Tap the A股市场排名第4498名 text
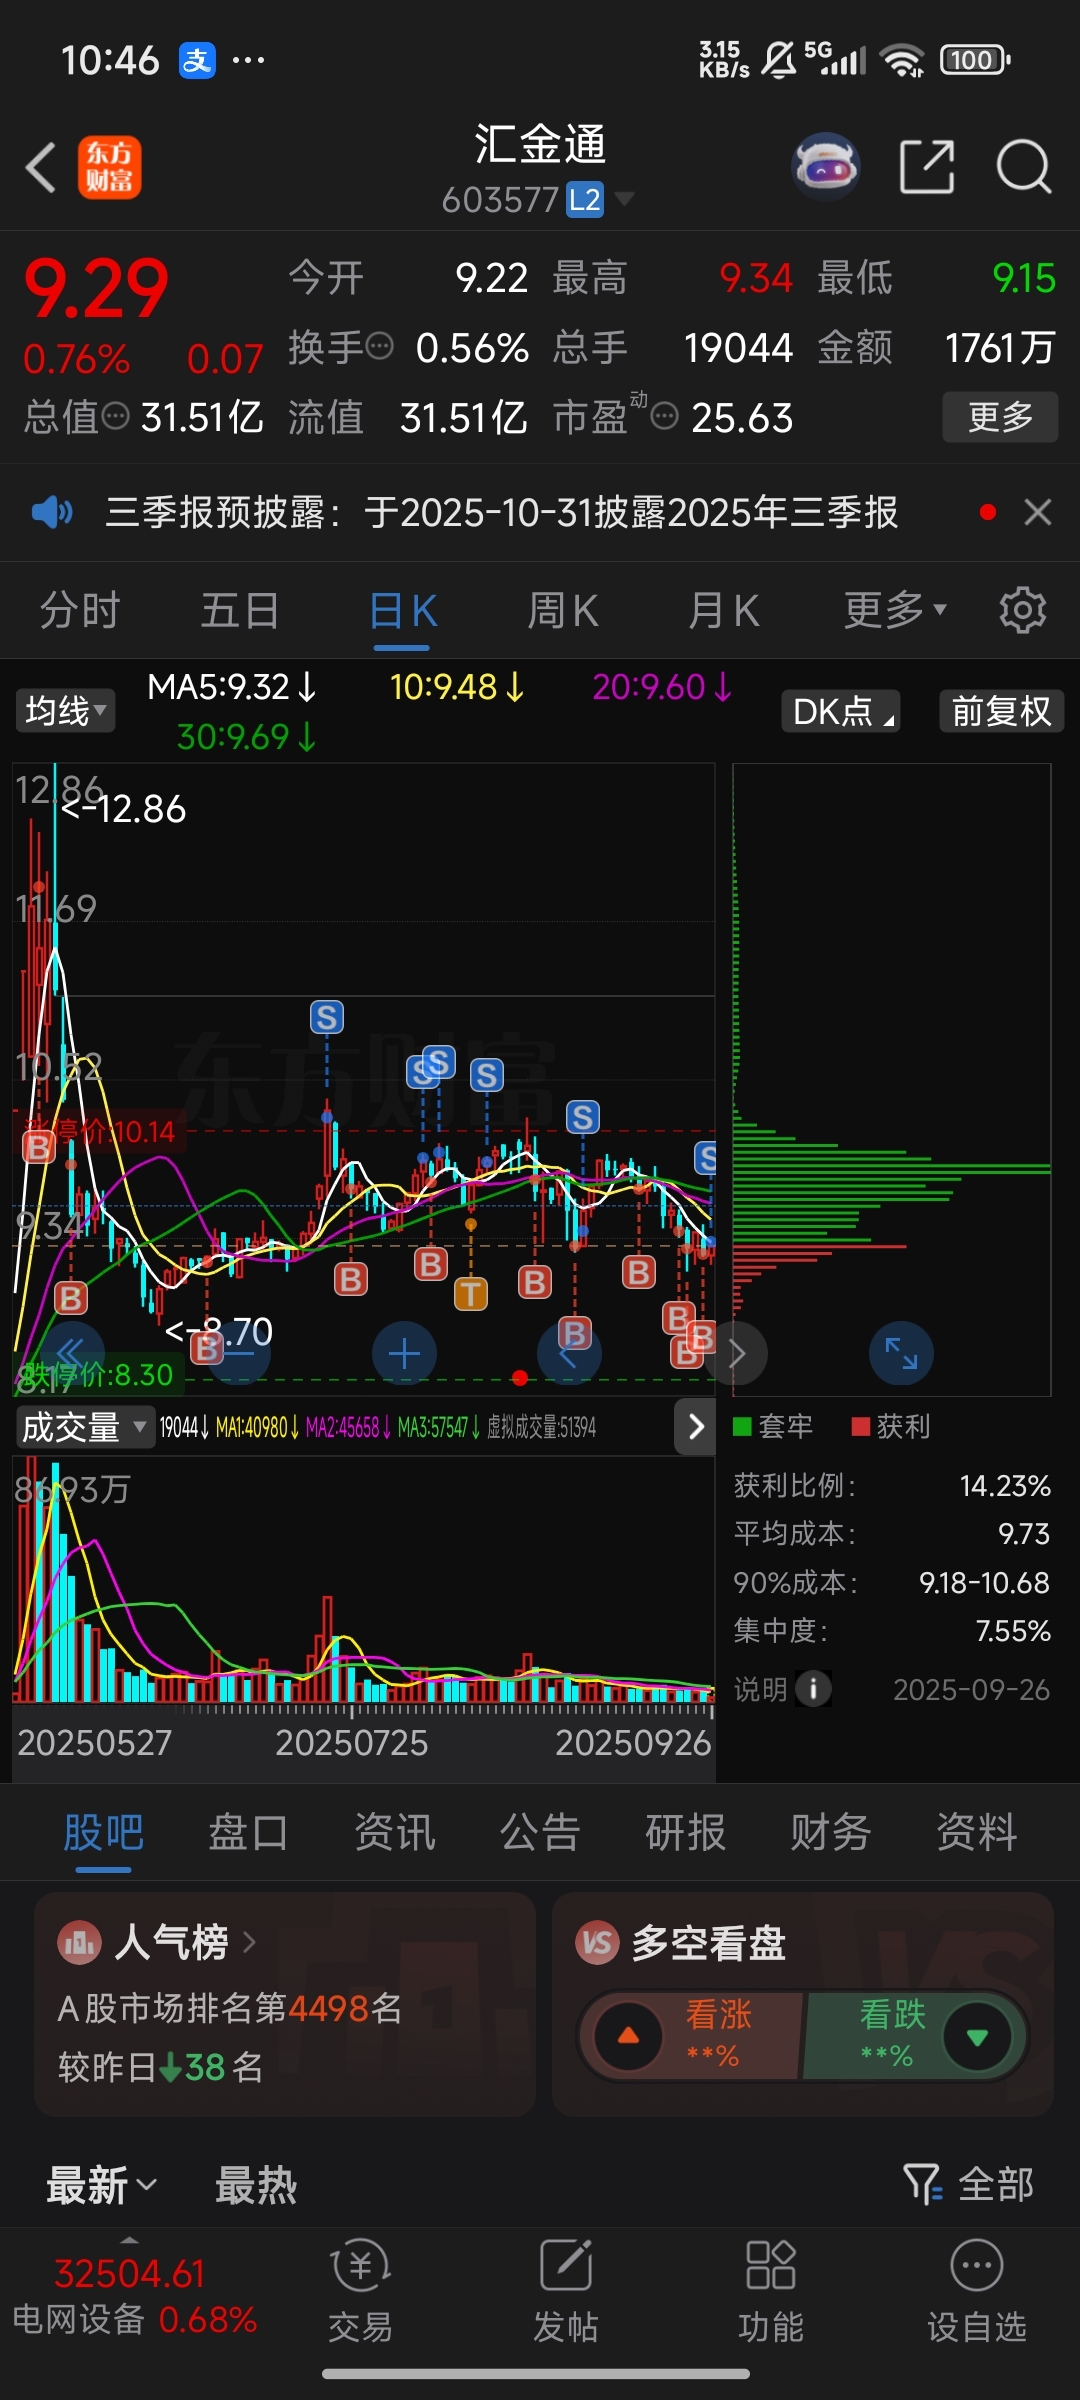Viewport: 1080px width, 2400px height. 230,2007
